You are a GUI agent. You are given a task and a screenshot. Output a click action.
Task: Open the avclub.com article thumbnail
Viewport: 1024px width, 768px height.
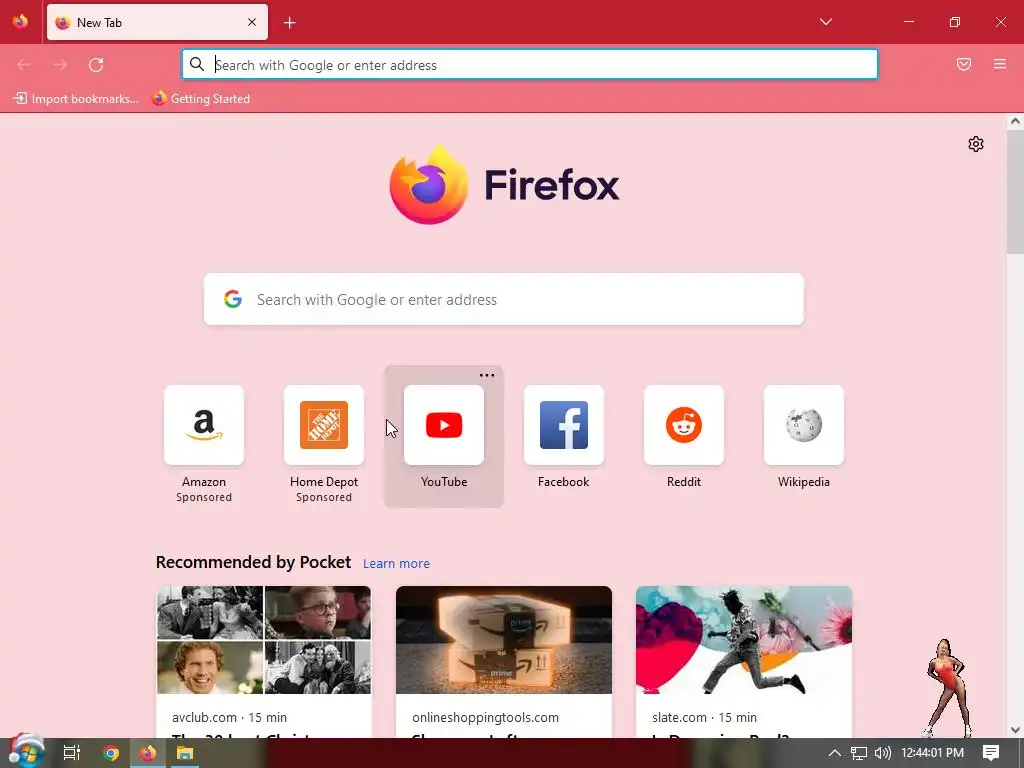pos(264,640)
